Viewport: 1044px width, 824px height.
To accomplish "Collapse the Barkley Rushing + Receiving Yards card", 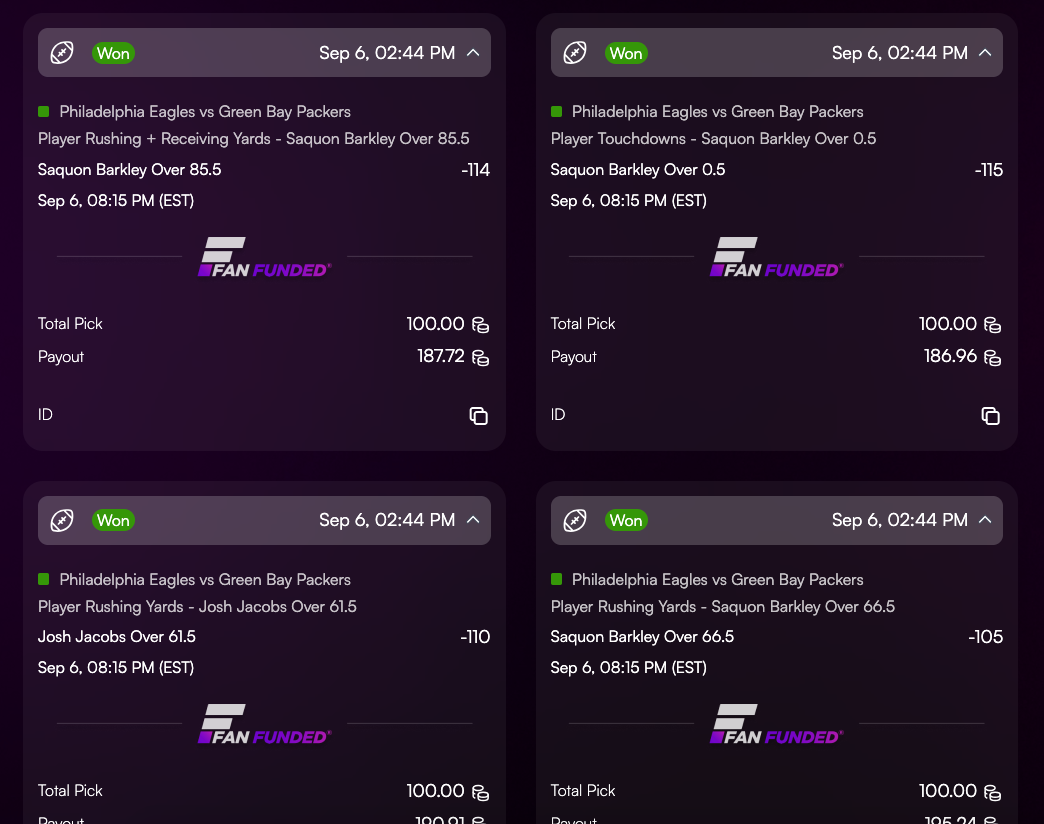I will pos(473,53).
